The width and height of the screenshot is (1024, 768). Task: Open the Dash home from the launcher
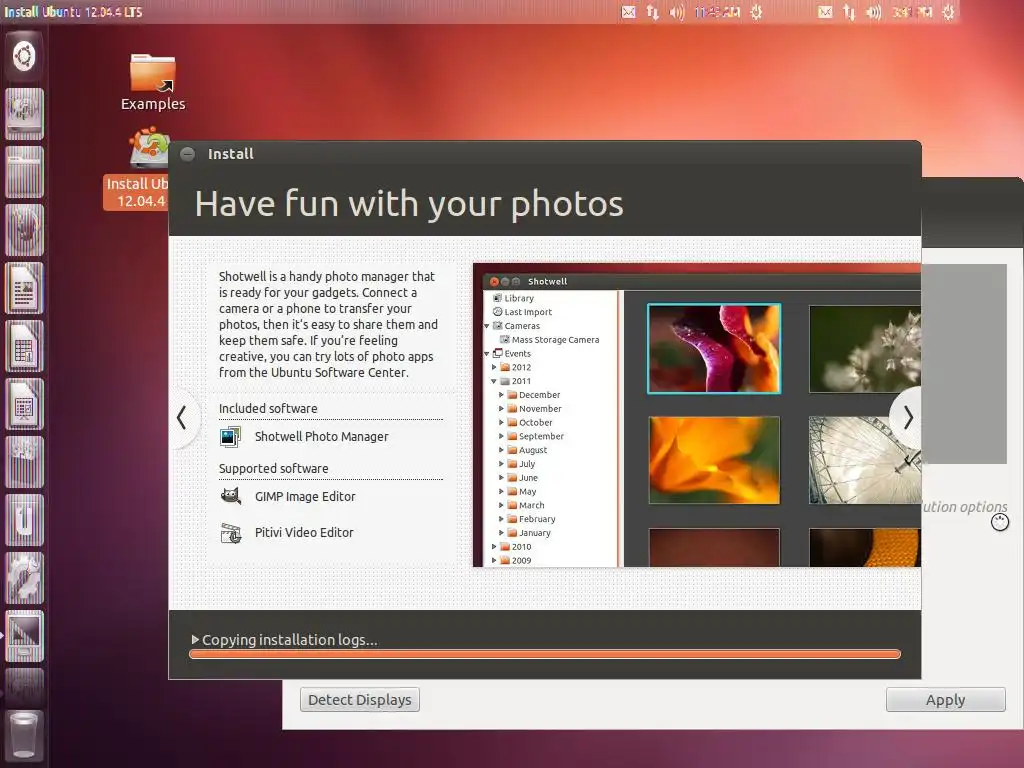(x=24, y=56)
